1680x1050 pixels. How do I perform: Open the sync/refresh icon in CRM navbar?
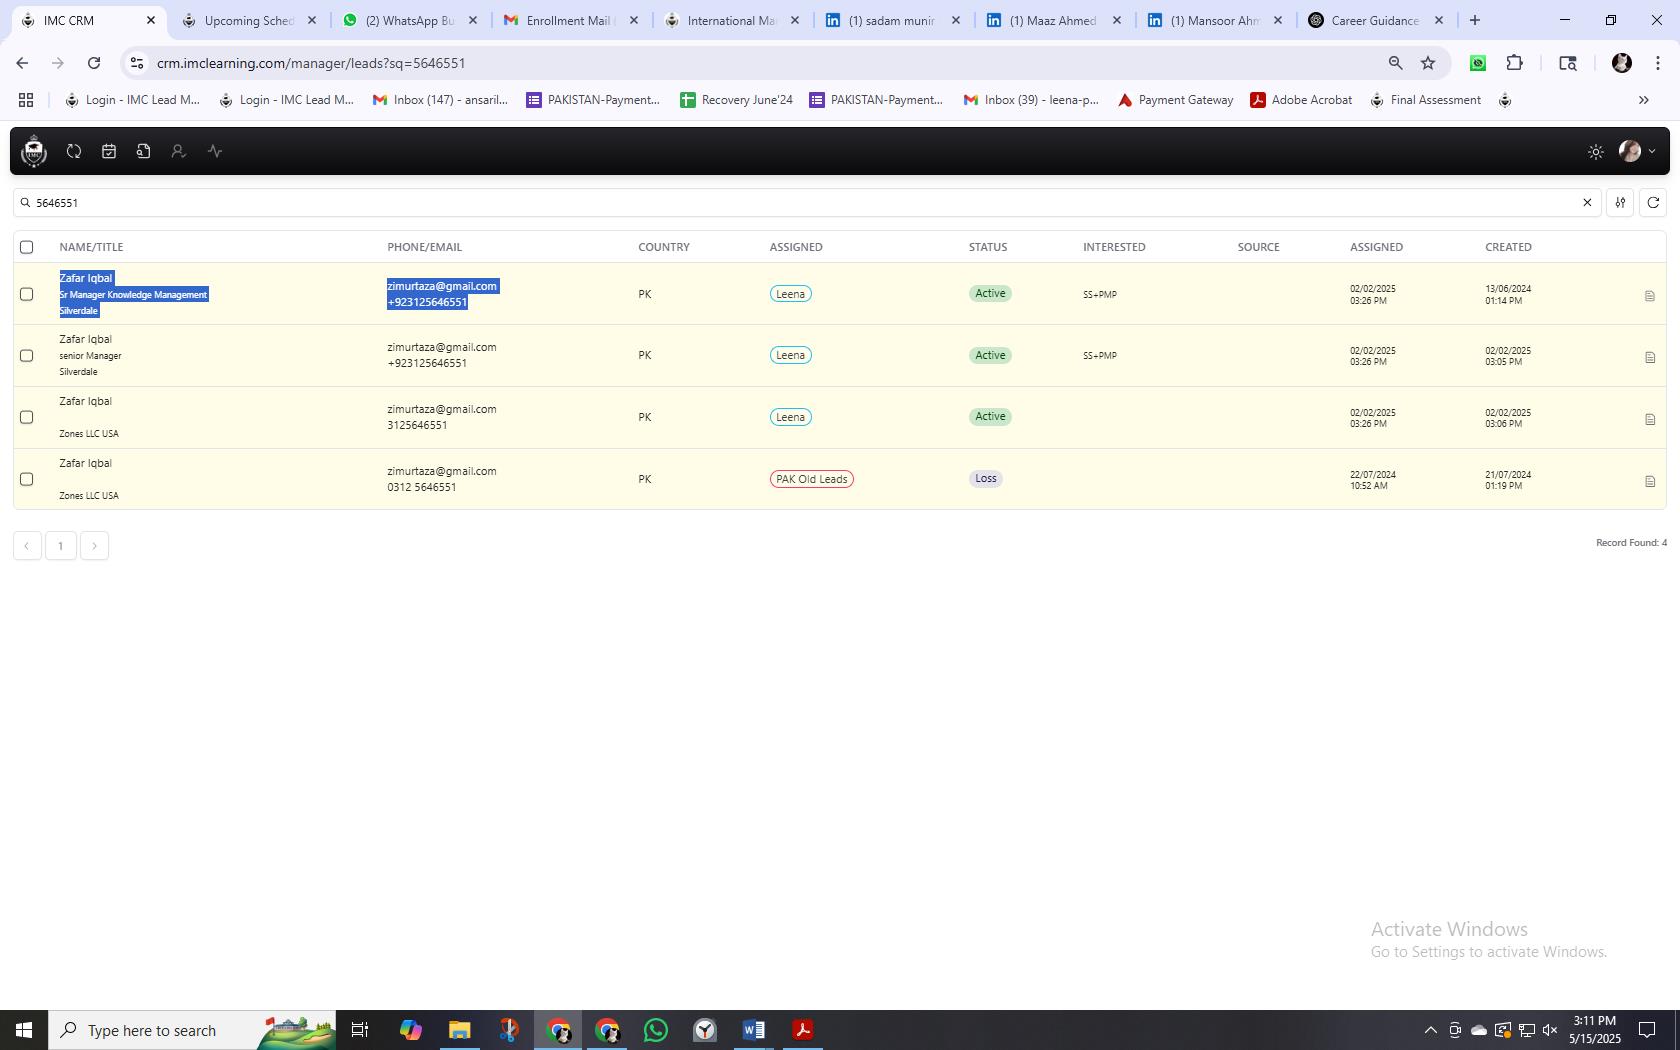tap(74, 151)
